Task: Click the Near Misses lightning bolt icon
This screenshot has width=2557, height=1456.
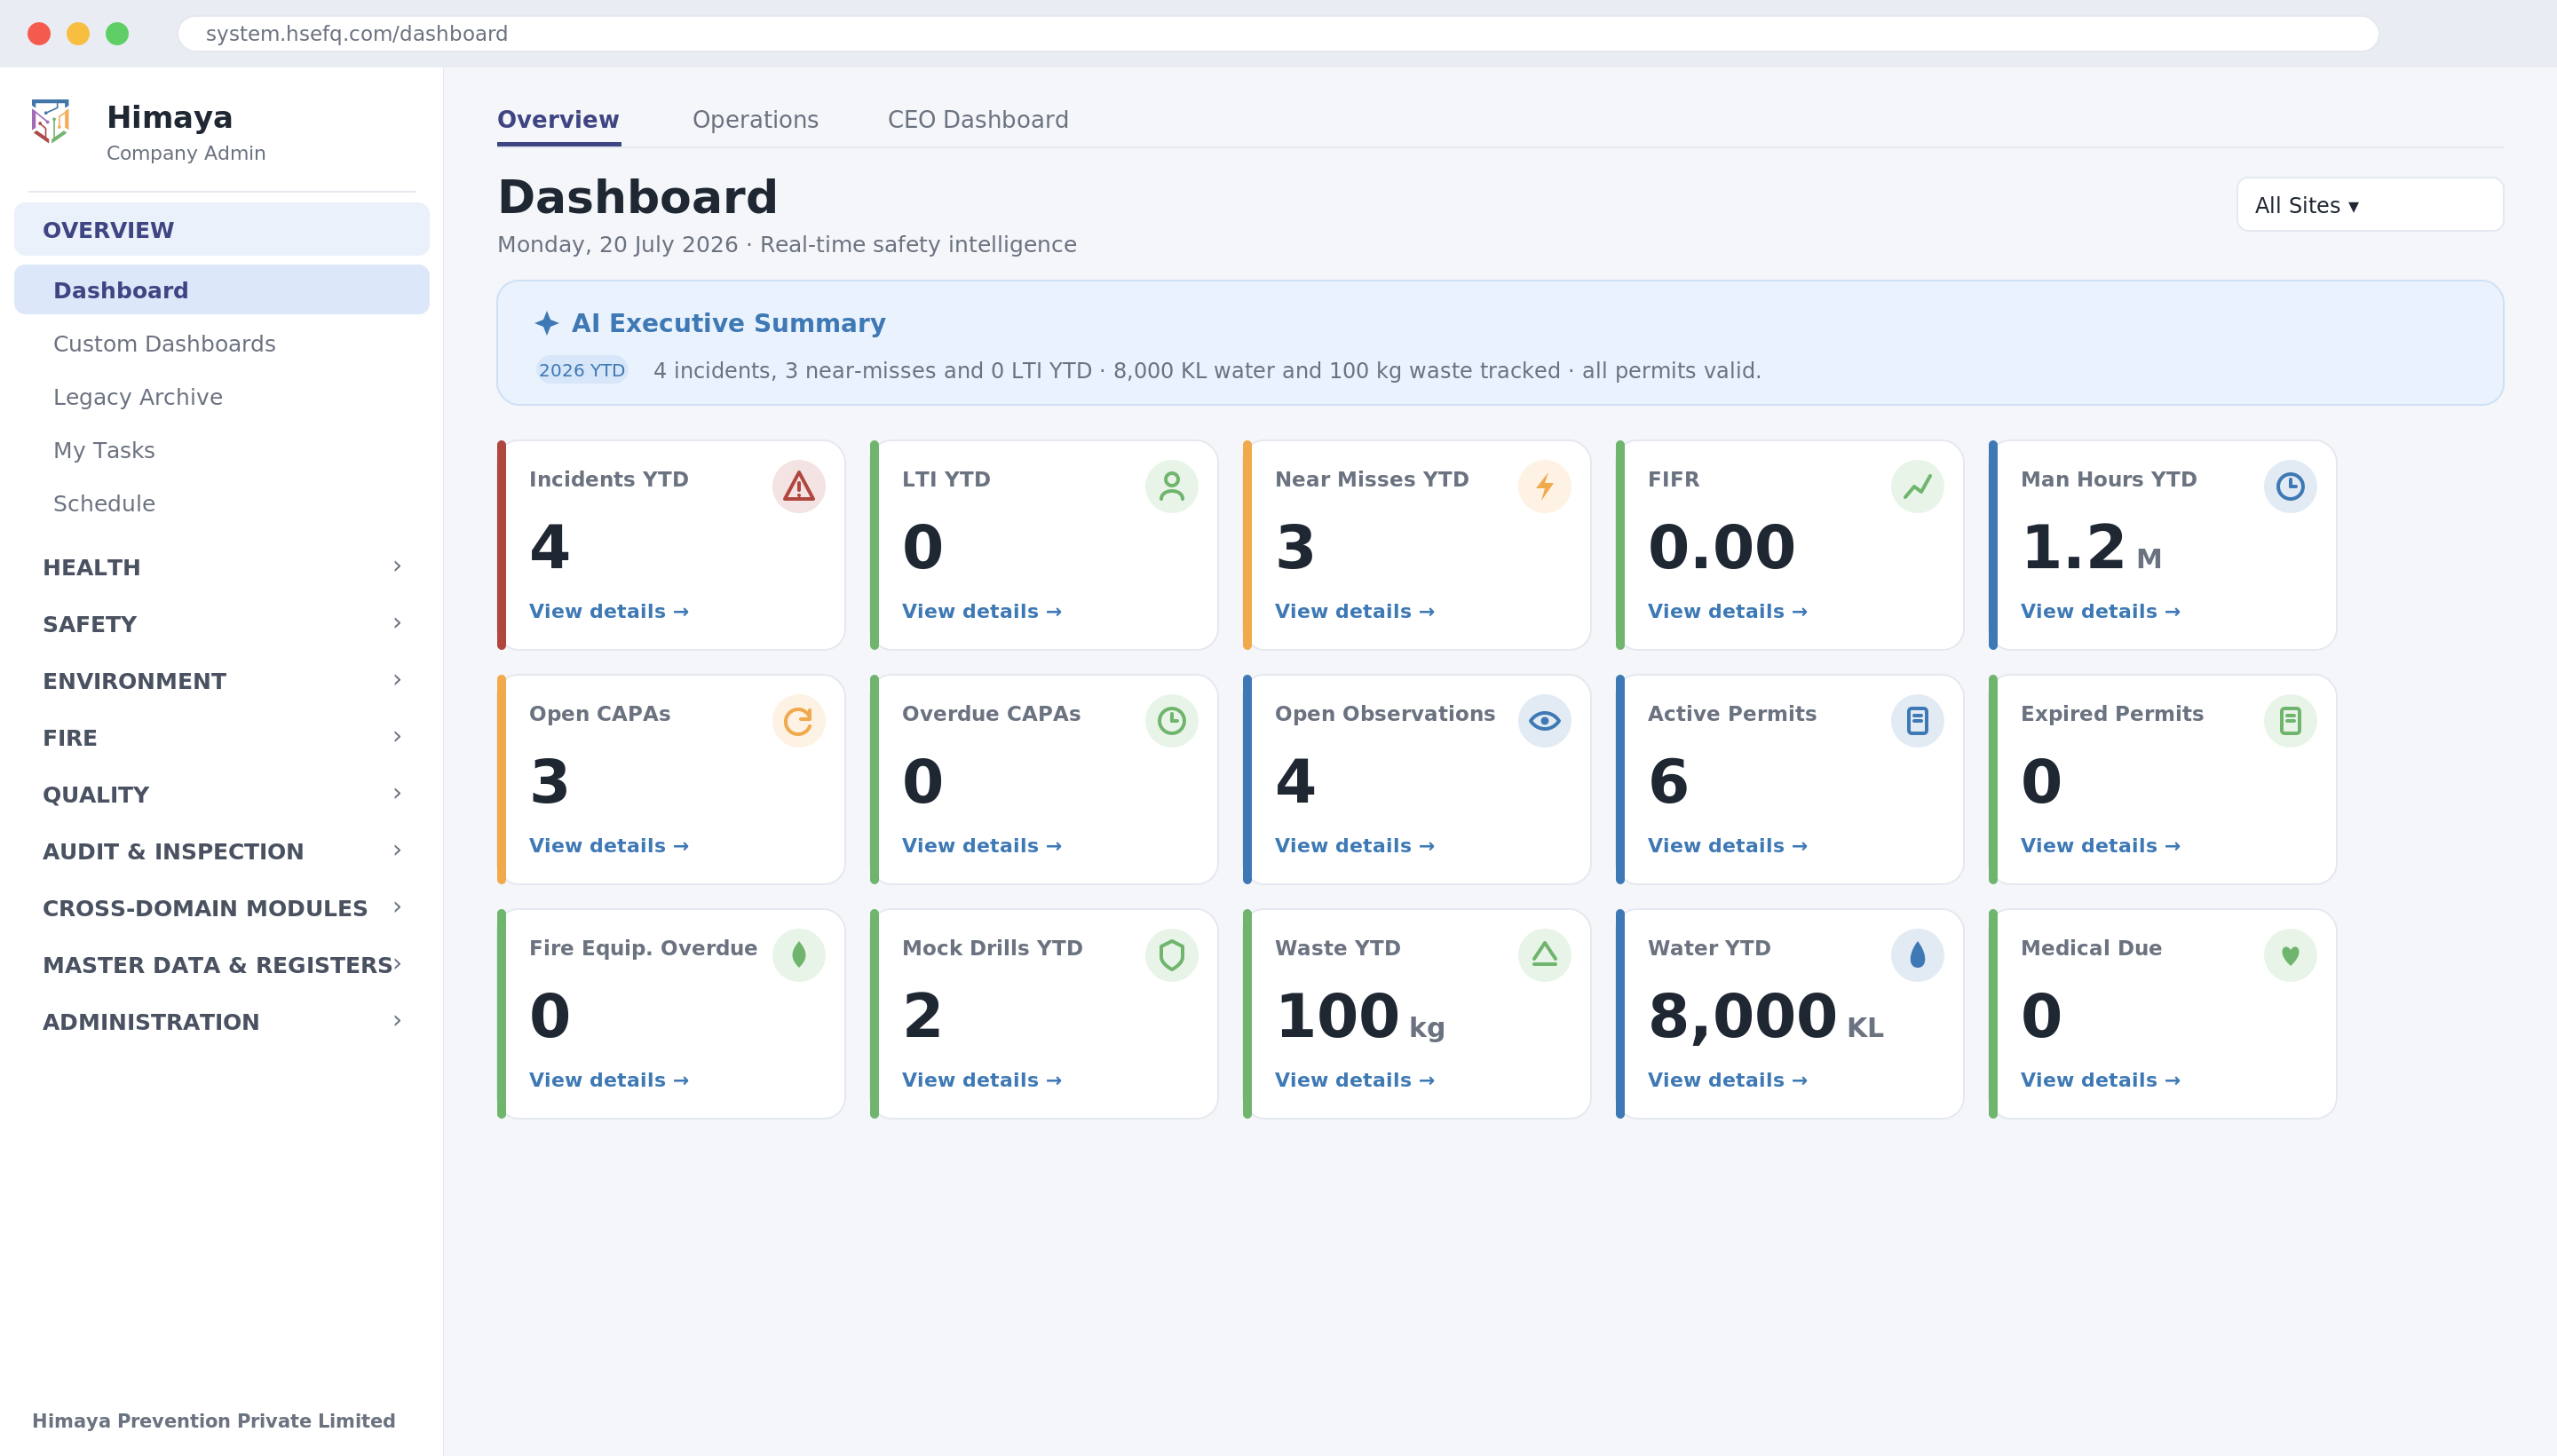Action: pos(1544,487)
